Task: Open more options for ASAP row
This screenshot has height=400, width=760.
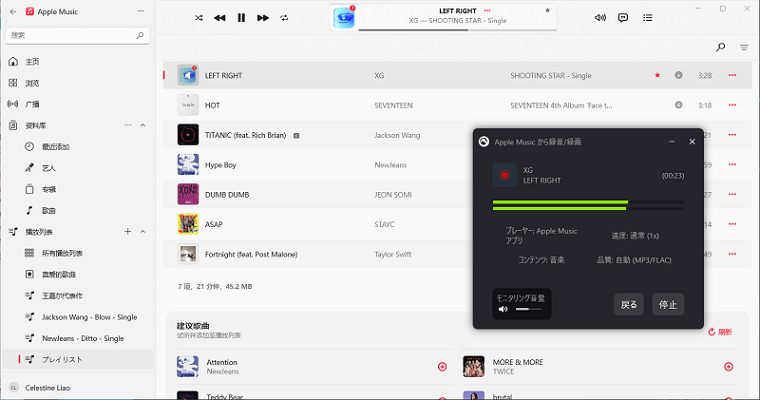Action: coord(732,224)
